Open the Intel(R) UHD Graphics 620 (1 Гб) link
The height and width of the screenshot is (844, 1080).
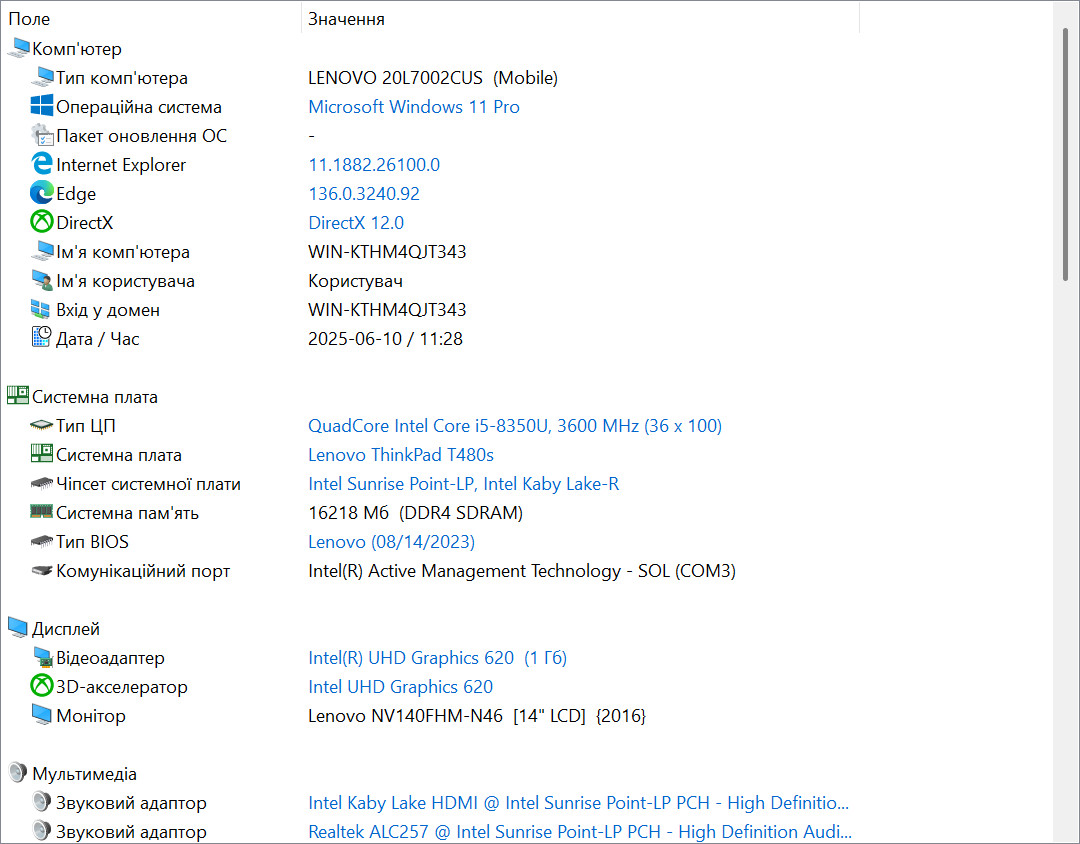click(437, 658)
